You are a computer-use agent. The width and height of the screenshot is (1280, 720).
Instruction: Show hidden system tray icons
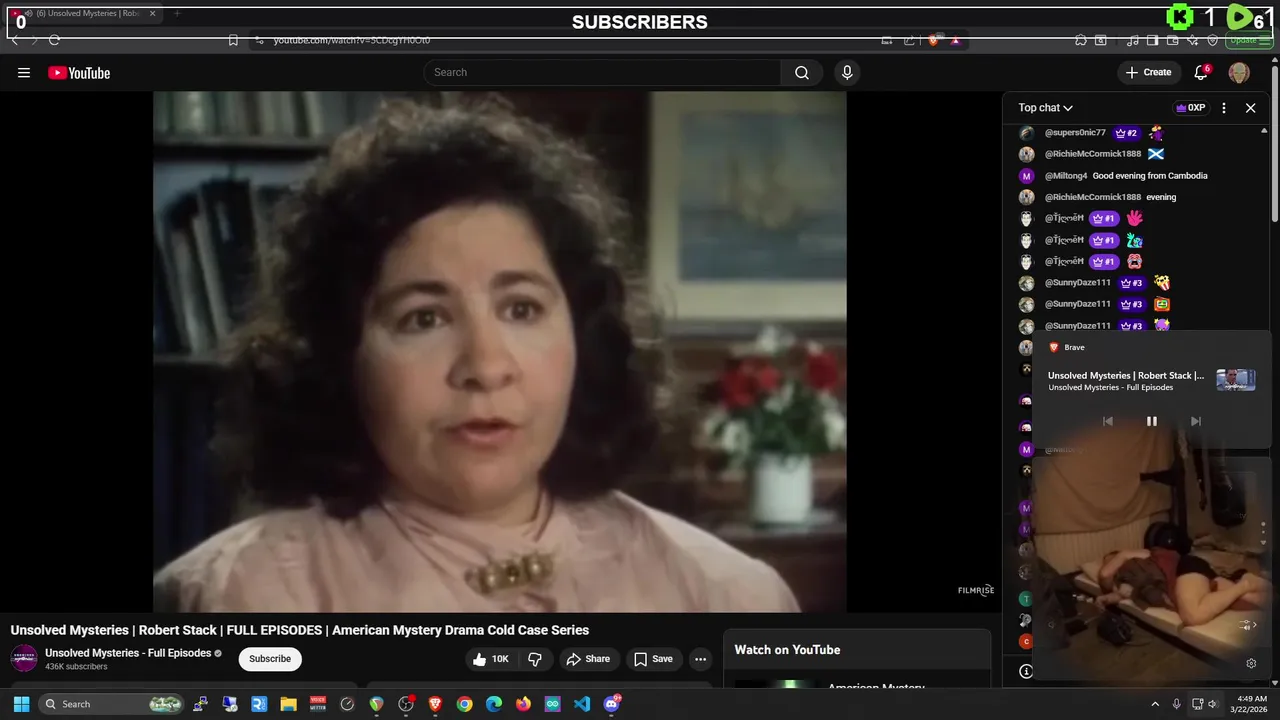point(1155,704)
